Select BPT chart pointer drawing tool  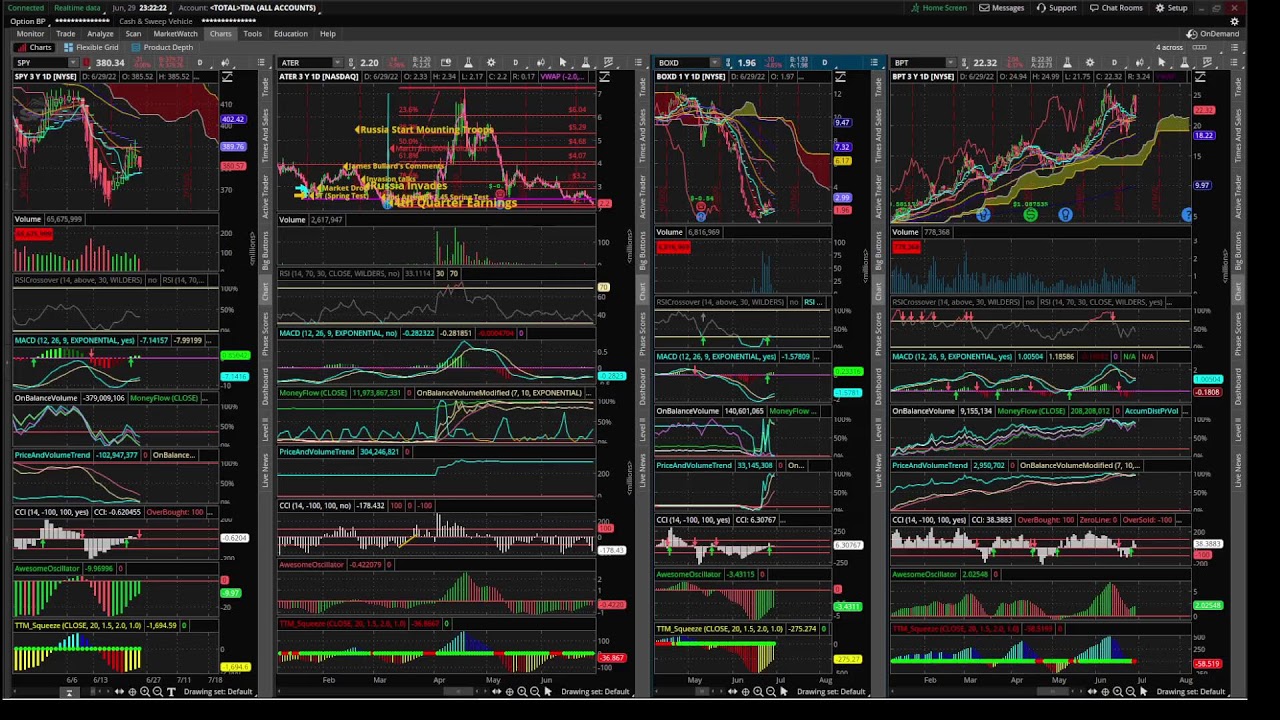point(1162,63)
